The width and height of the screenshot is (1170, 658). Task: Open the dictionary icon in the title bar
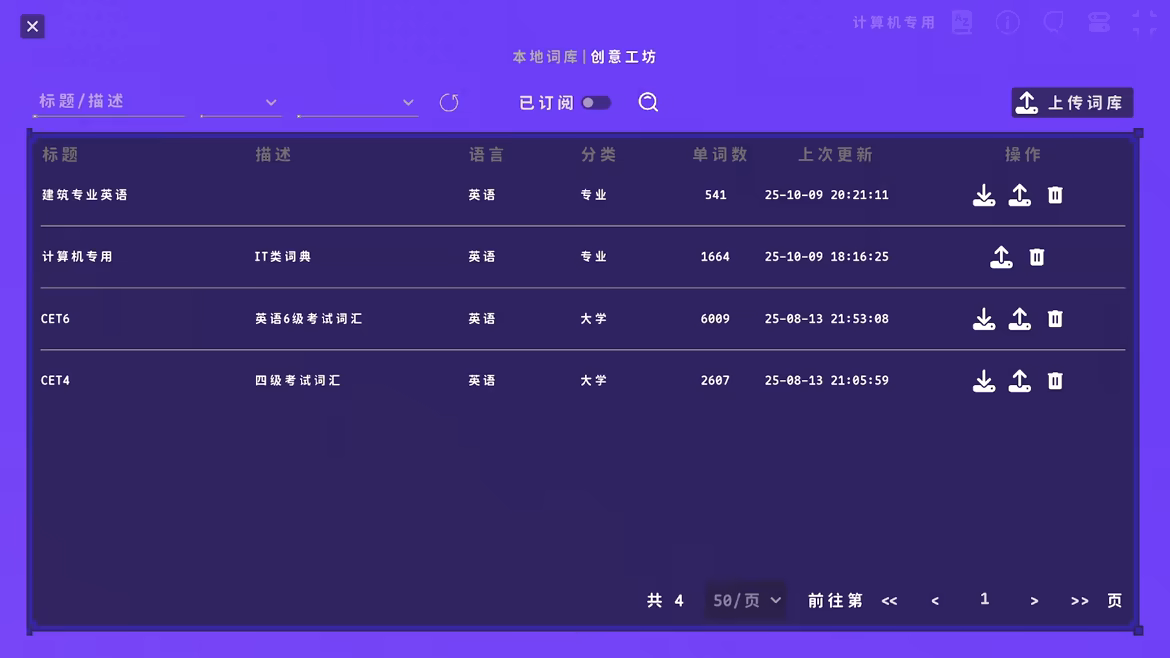coord(961,22)
